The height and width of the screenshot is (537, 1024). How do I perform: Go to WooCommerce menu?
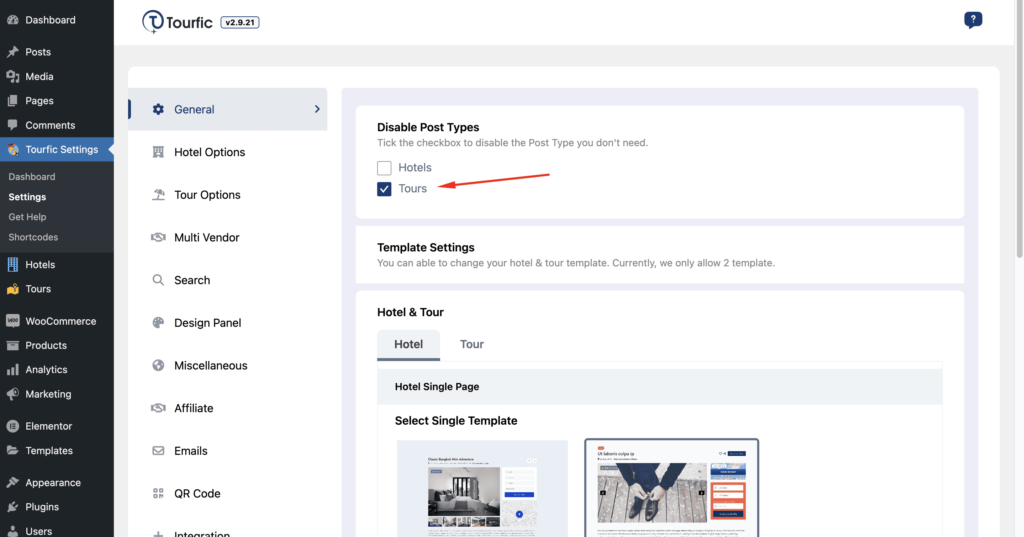[x=57, y=321]
